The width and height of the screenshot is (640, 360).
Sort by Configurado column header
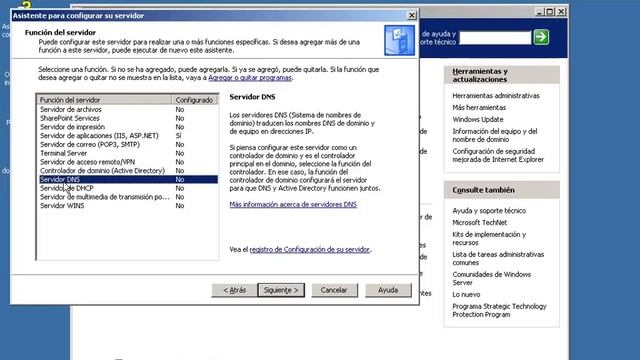(x=195, y=100)
